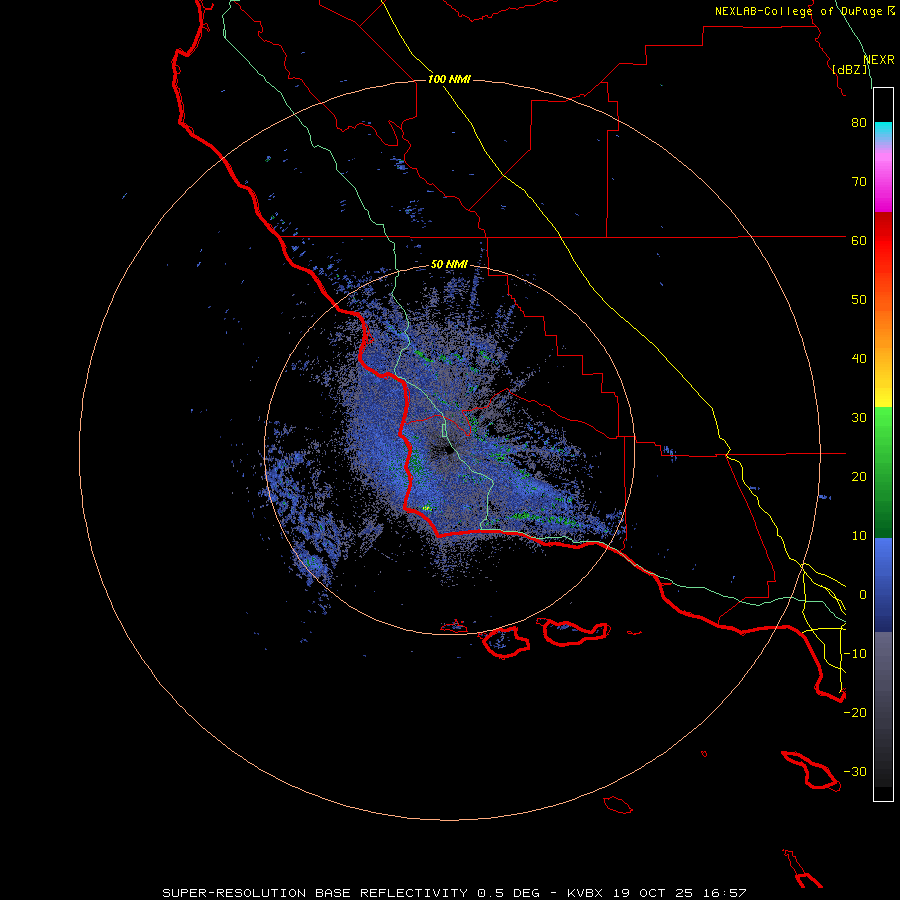Click the 50 NMI range ring label
900x900 pixels.
(449, 265)
